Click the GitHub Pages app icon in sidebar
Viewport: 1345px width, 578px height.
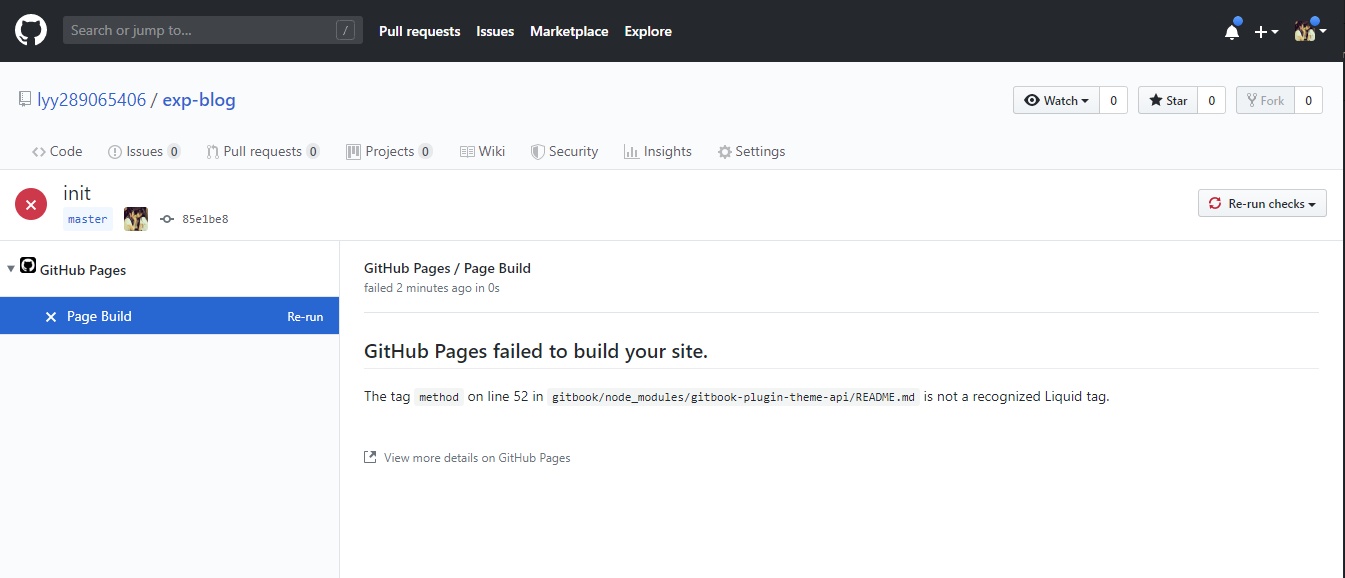(x=28, y=266)
